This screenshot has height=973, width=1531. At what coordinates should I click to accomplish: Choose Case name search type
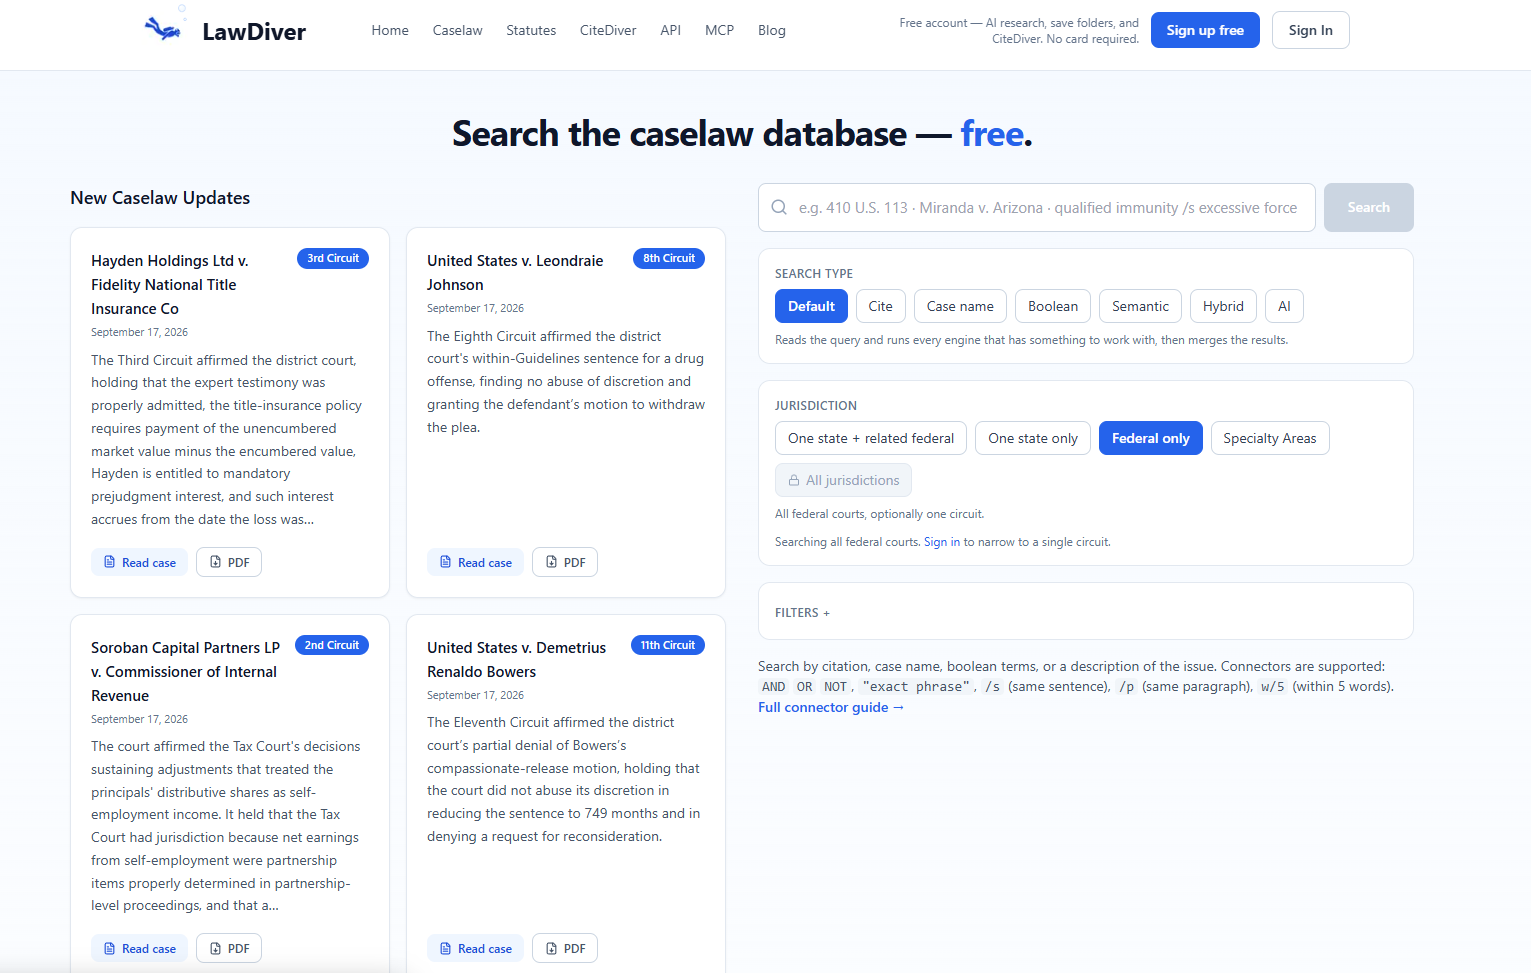point(960,306)
